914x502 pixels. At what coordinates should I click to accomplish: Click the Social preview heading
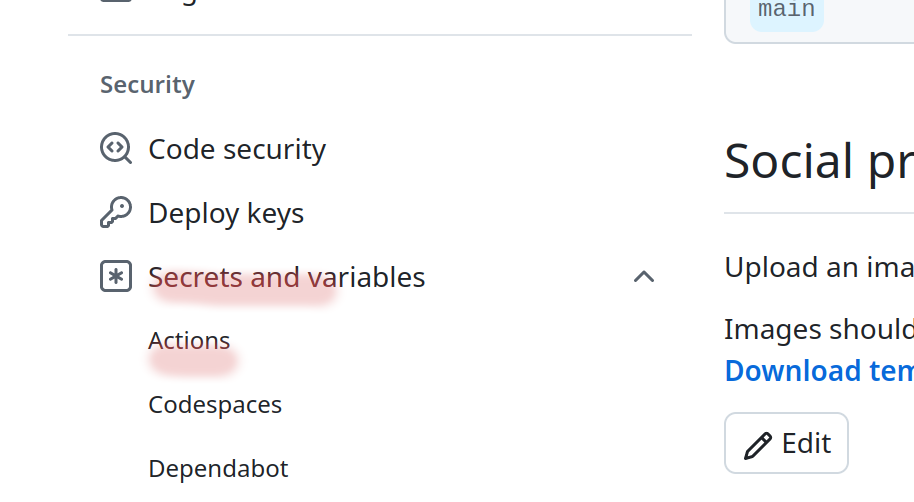pyautogui.click(x=818, y=162)
